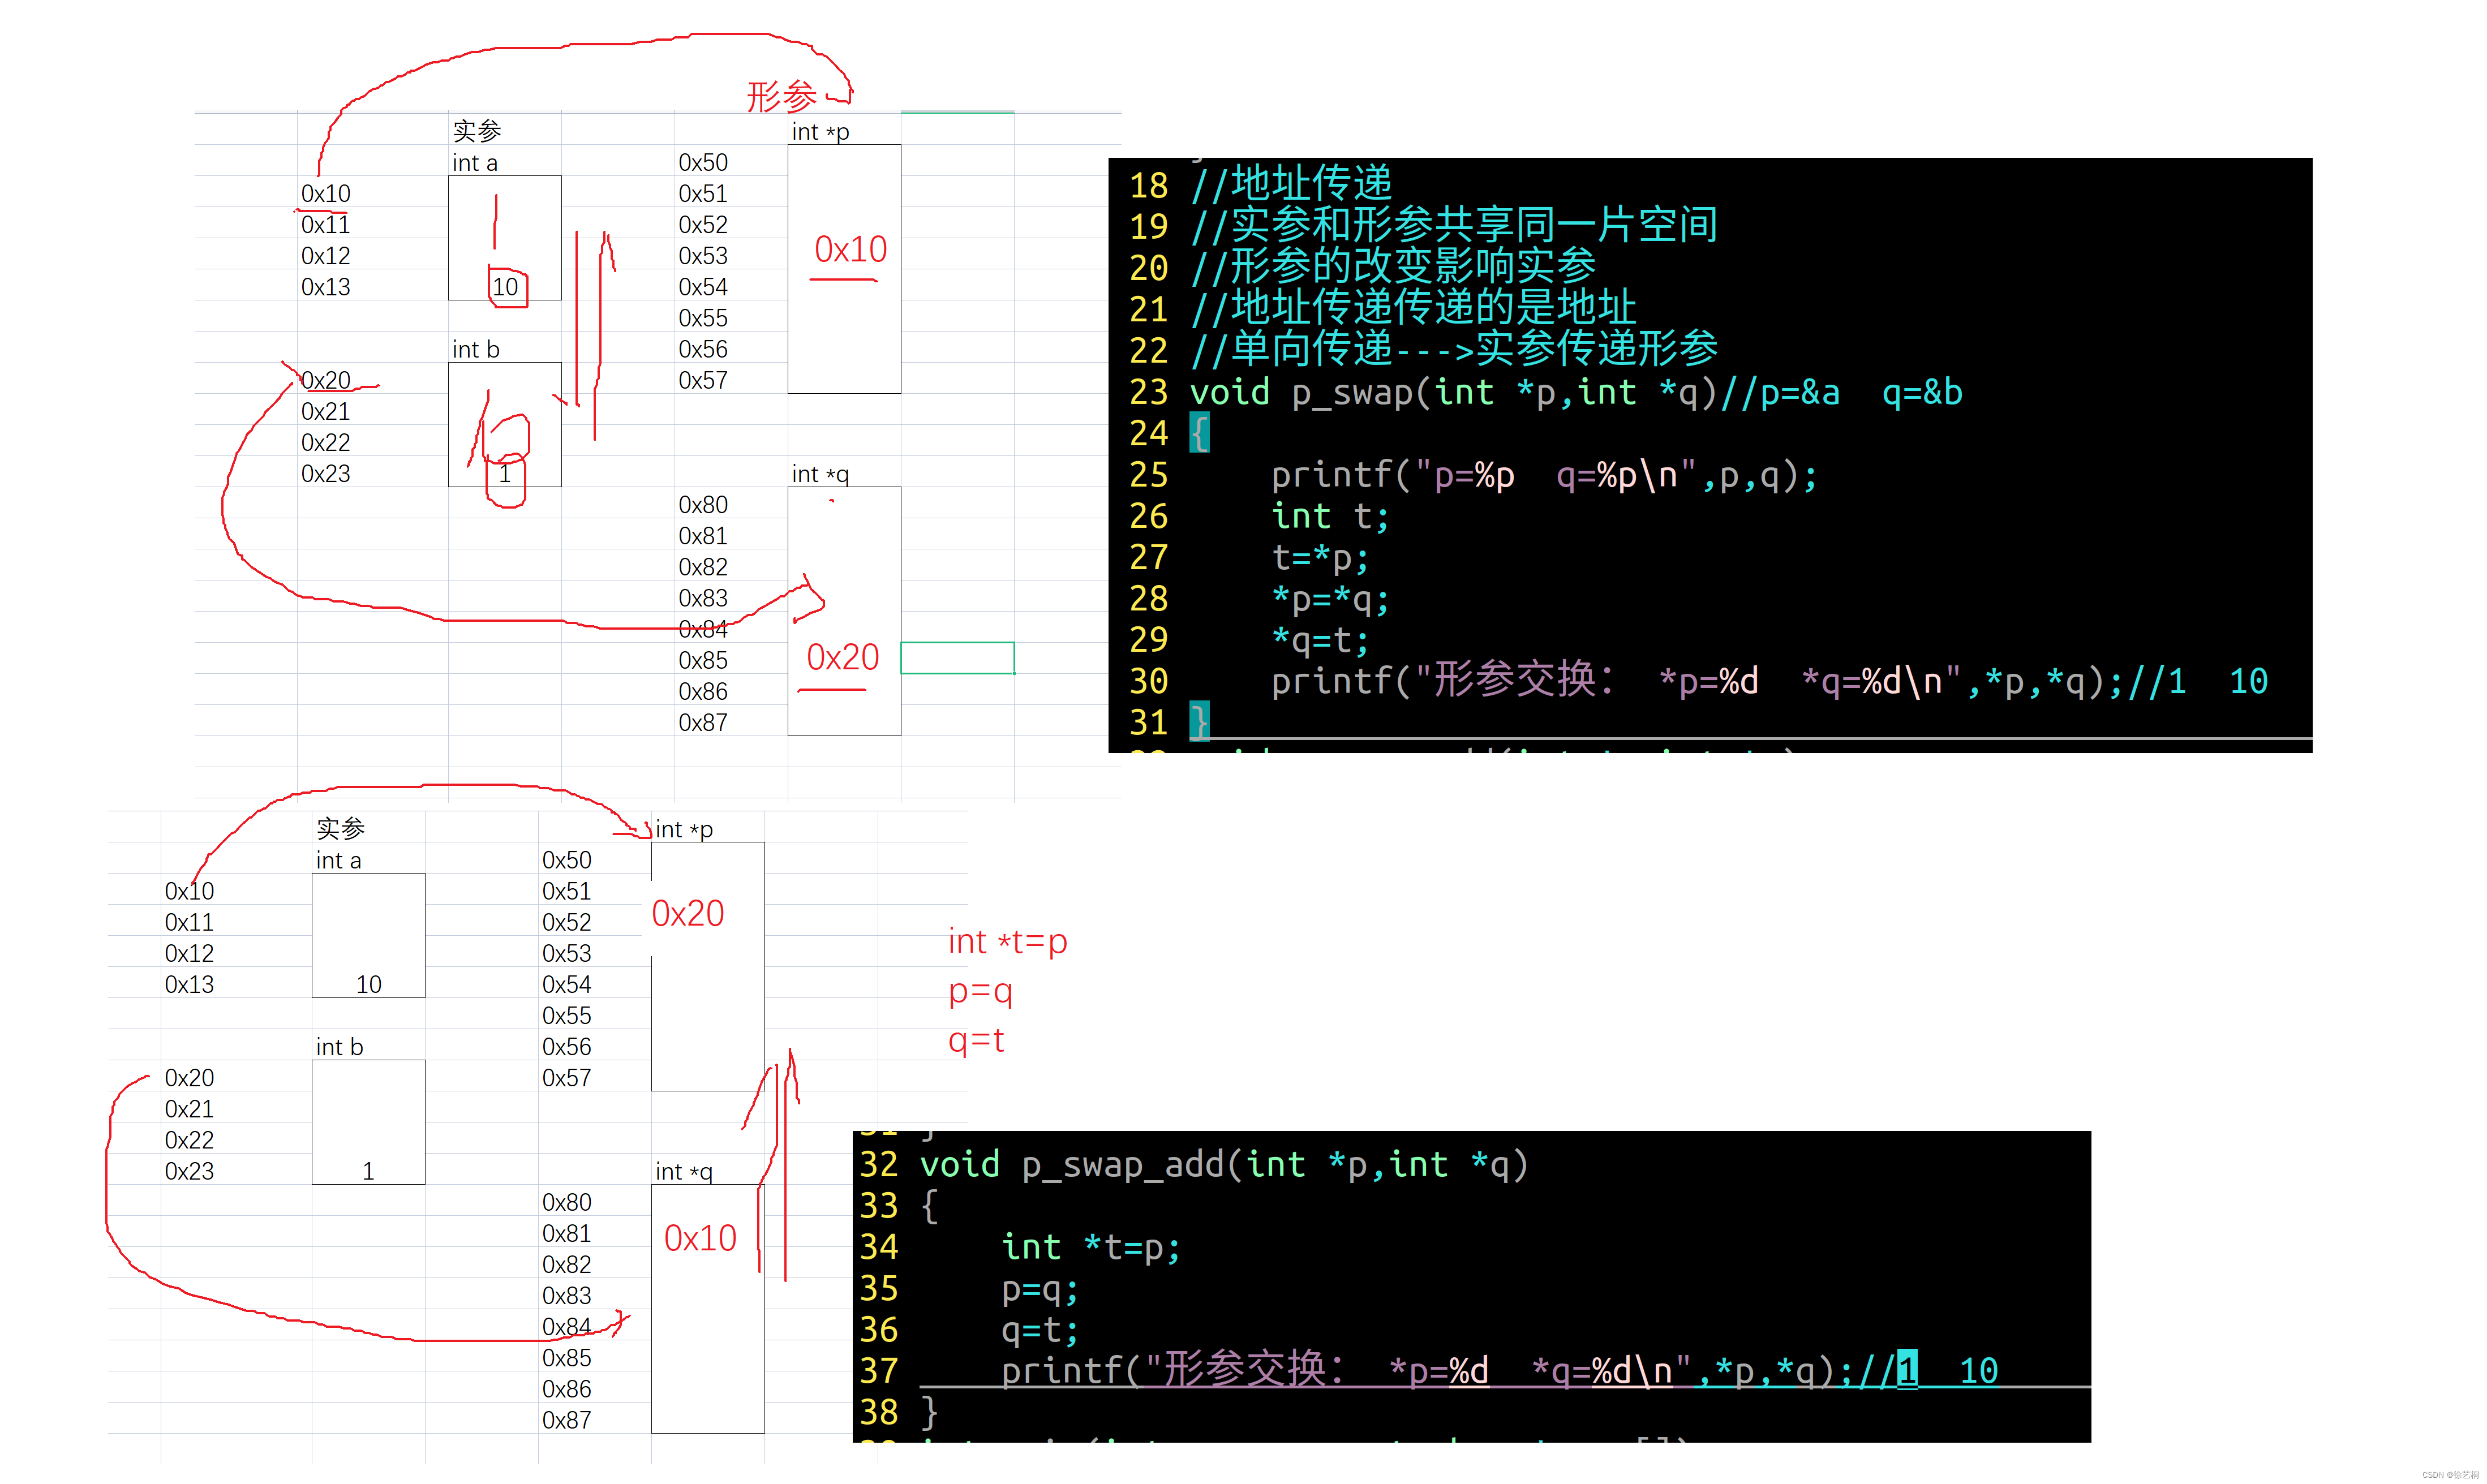The height and width of the screenshot is (1484, 2487).
Task: Click line 32 void p_swap_add declaration
Action: tap(1222, 1164)
